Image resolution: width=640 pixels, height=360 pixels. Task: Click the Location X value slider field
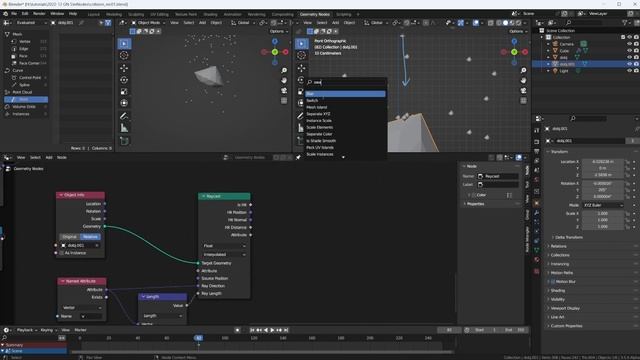[x=603, y=162]
